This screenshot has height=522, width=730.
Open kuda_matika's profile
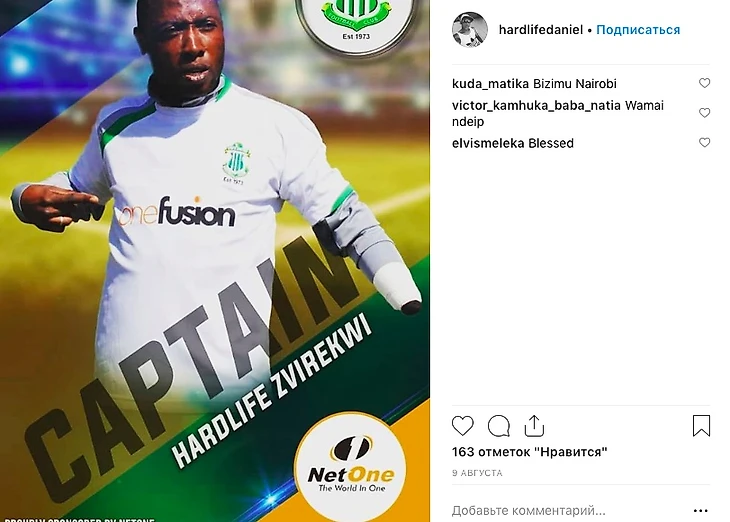[x=490, y=84]
